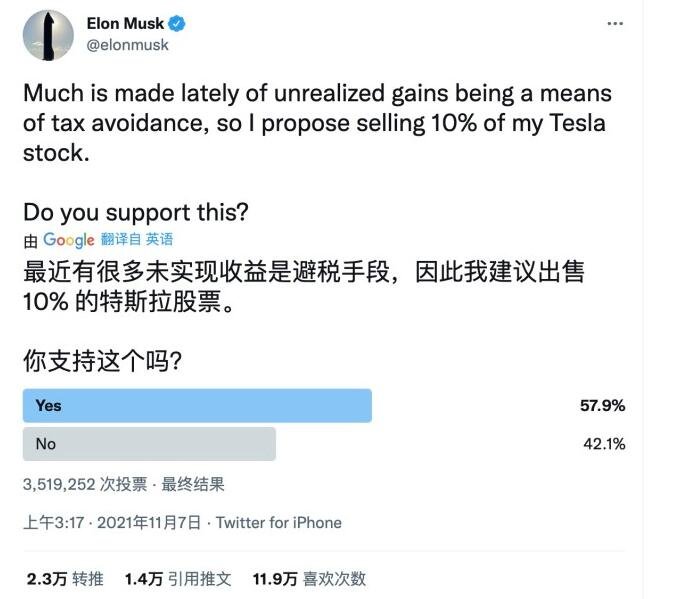
Task: Open the three-dot more options menu
Action: coord(615,24)
